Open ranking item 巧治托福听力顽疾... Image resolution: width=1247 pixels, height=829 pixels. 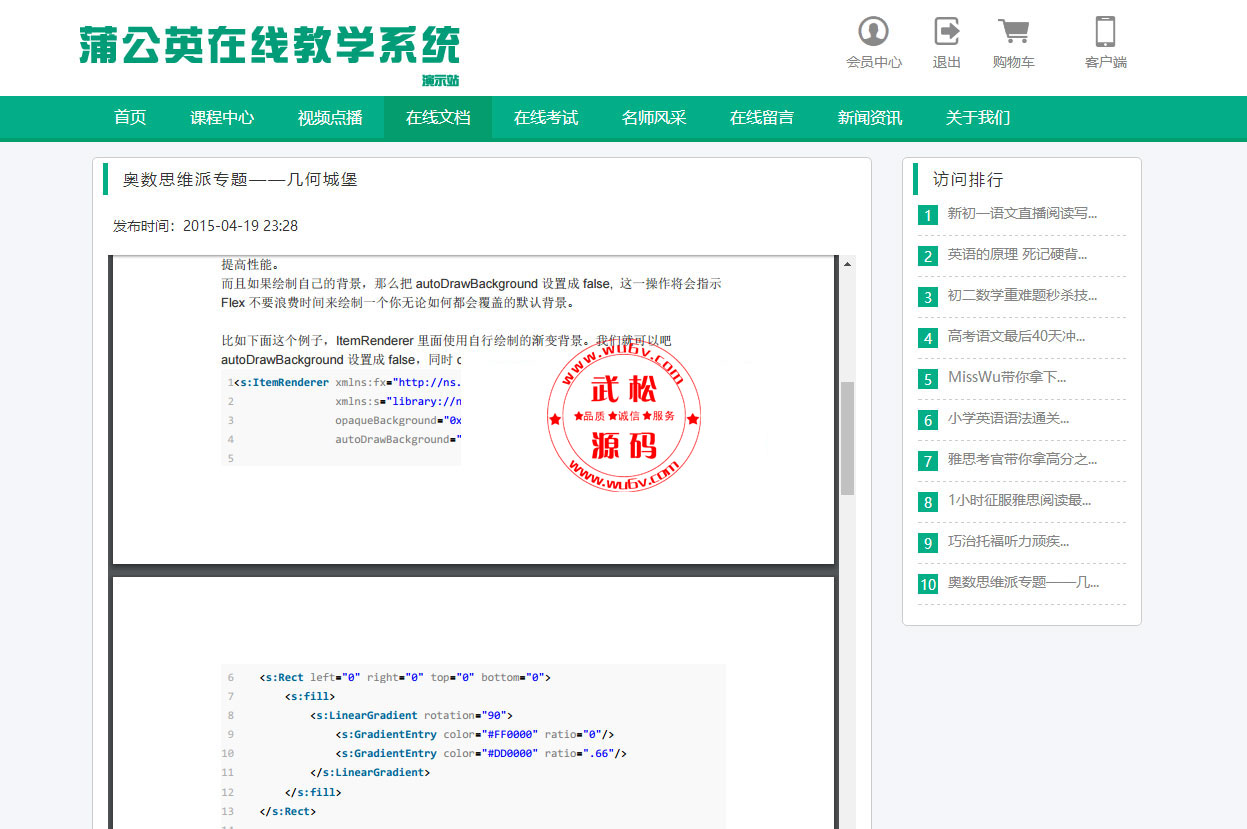tap(1008, 541)
